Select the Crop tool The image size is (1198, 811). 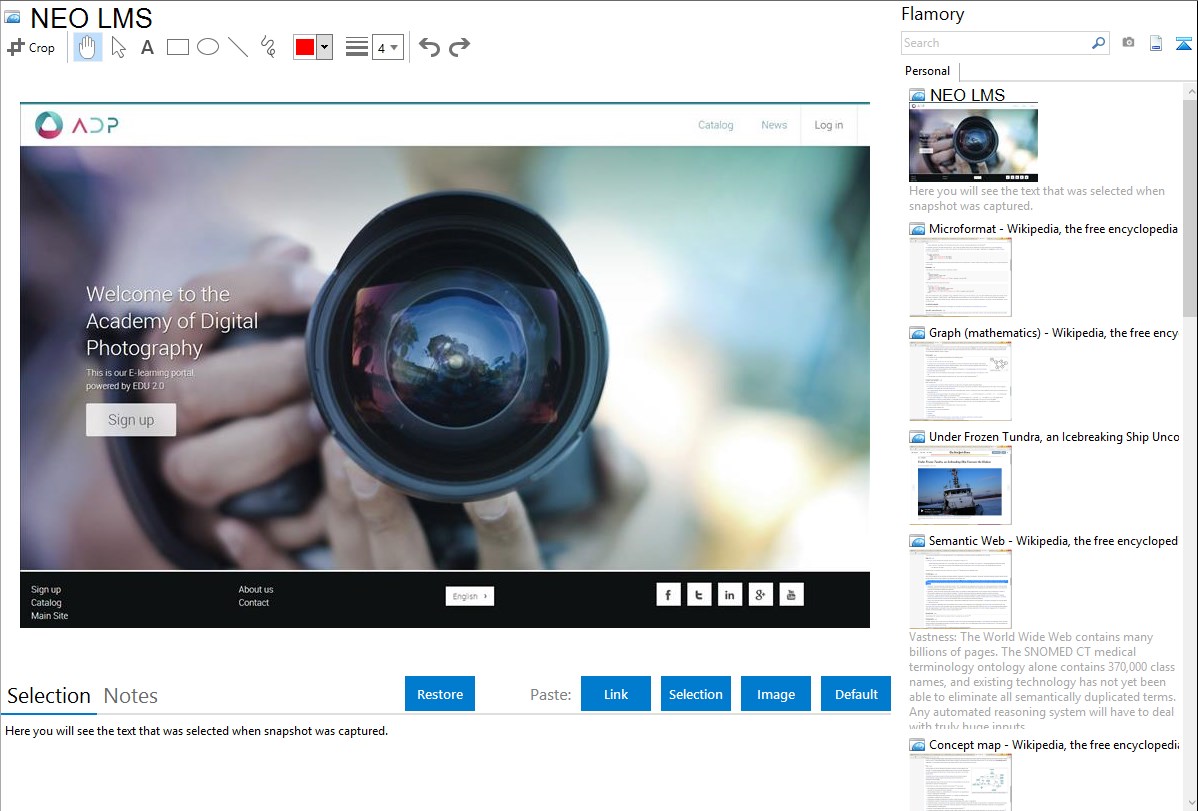(x=31, y=47)
